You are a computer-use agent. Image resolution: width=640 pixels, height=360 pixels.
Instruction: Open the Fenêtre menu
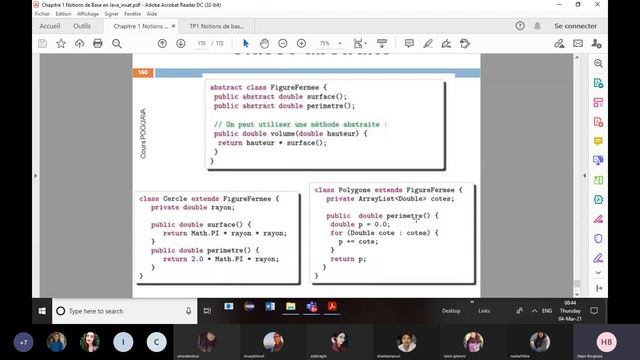pos(132,14)
